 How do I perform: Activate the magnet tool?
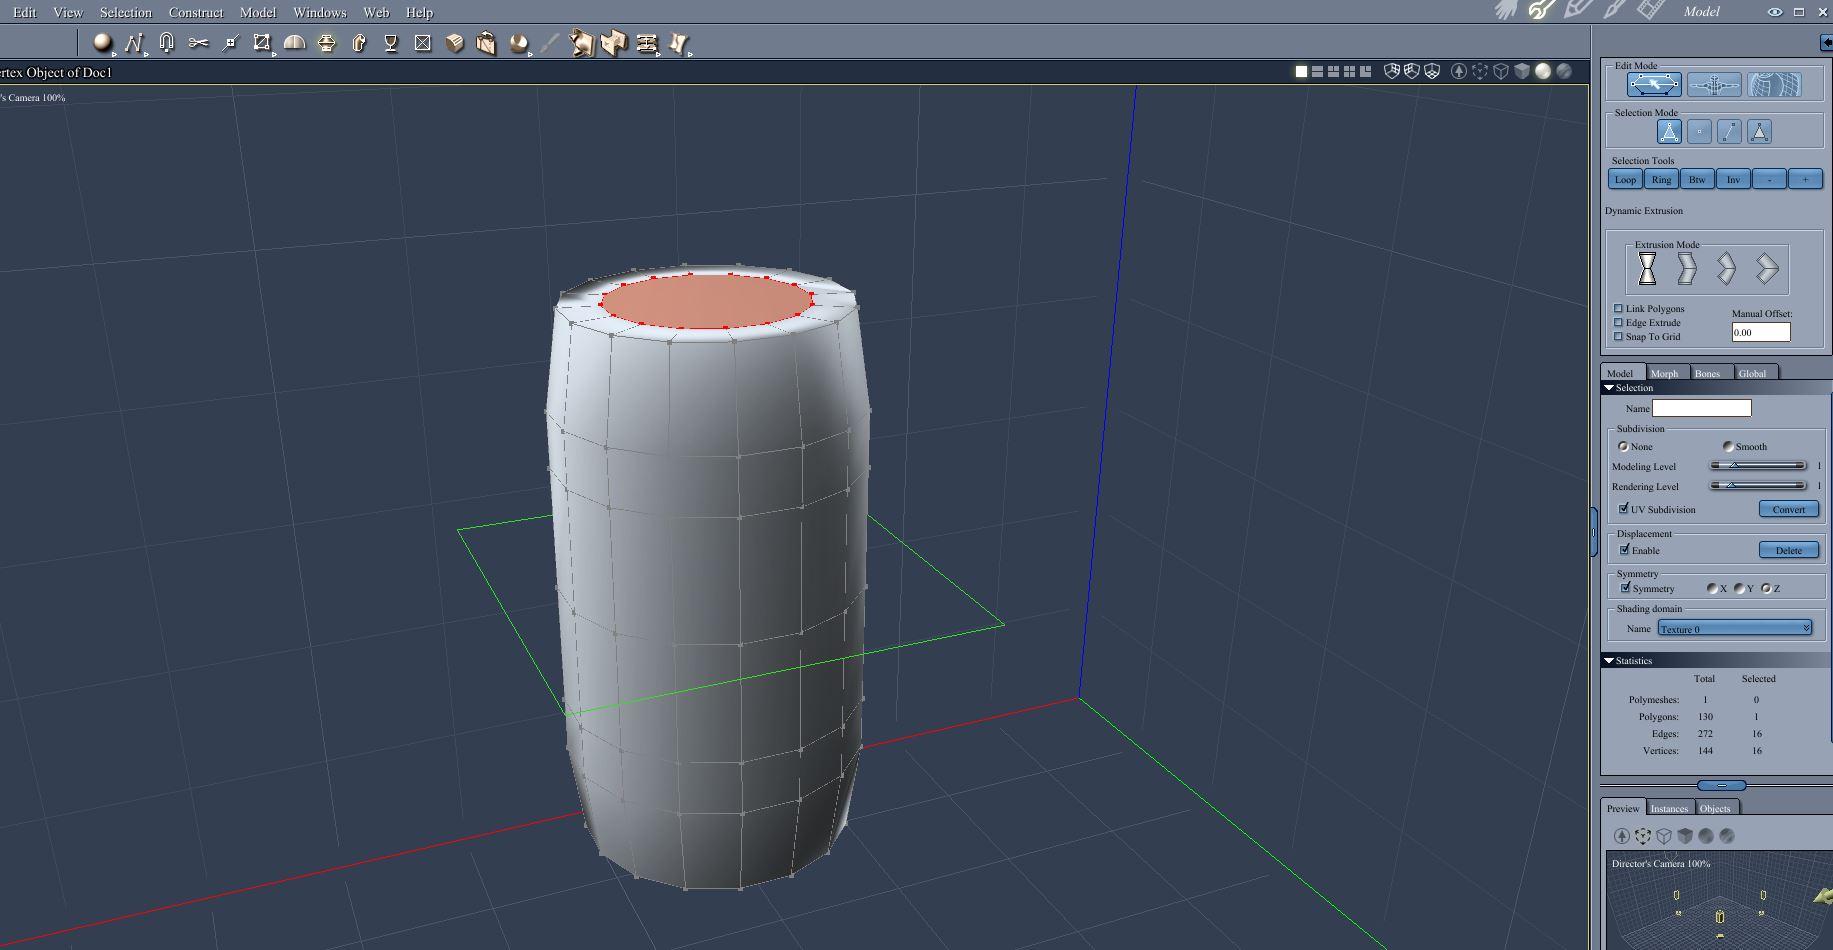[167, 43]
